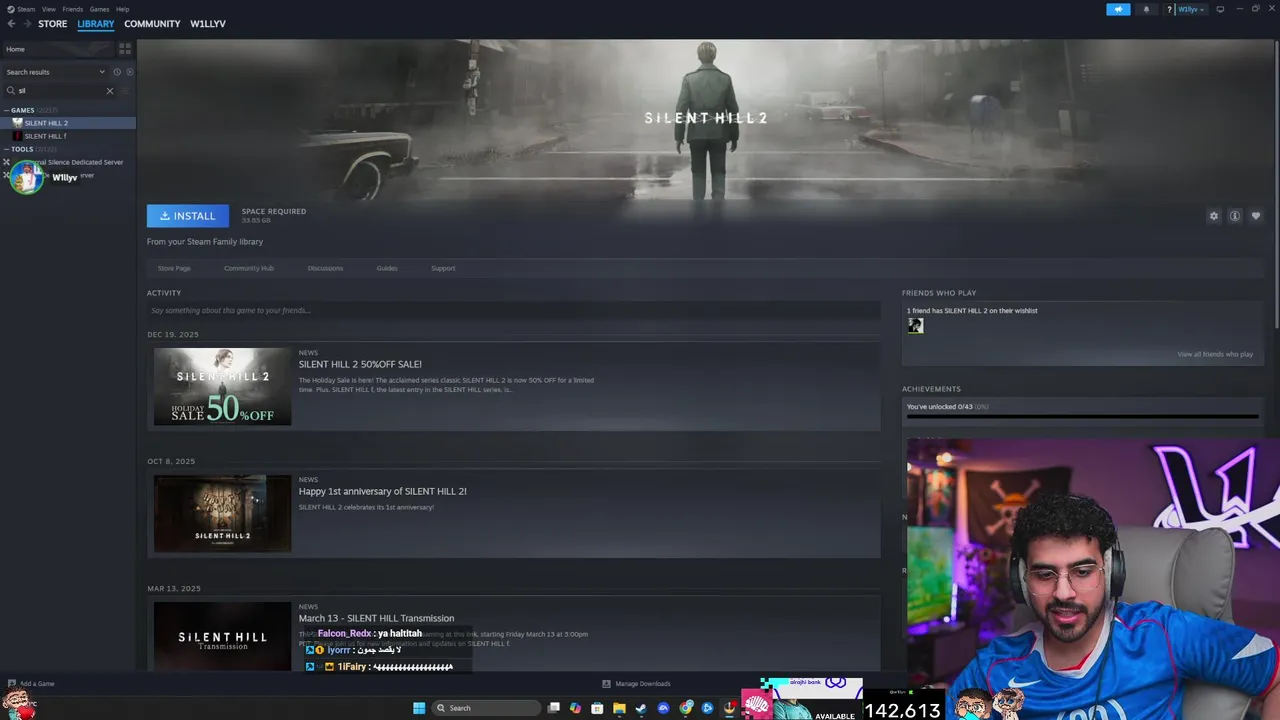Open Task View on the taskbar
The image size is (1280, 720).
[x=553, y=708]
